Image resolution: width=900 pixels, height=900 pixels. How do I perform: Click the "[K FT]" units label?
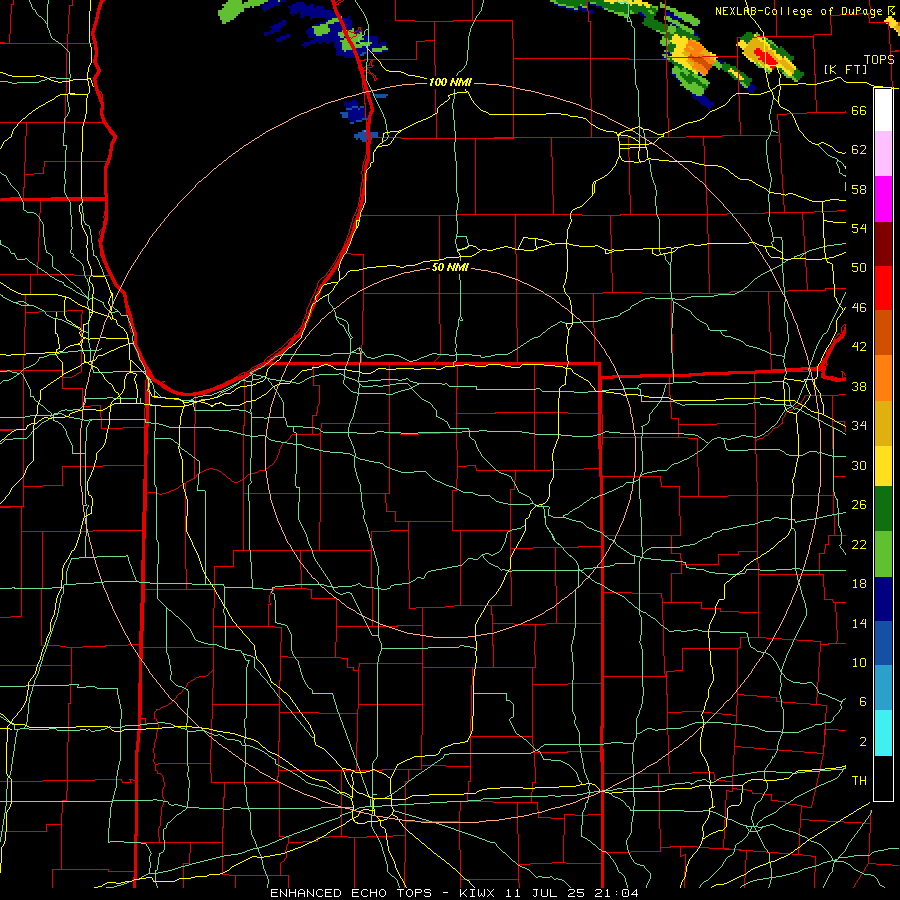(845, 69)
